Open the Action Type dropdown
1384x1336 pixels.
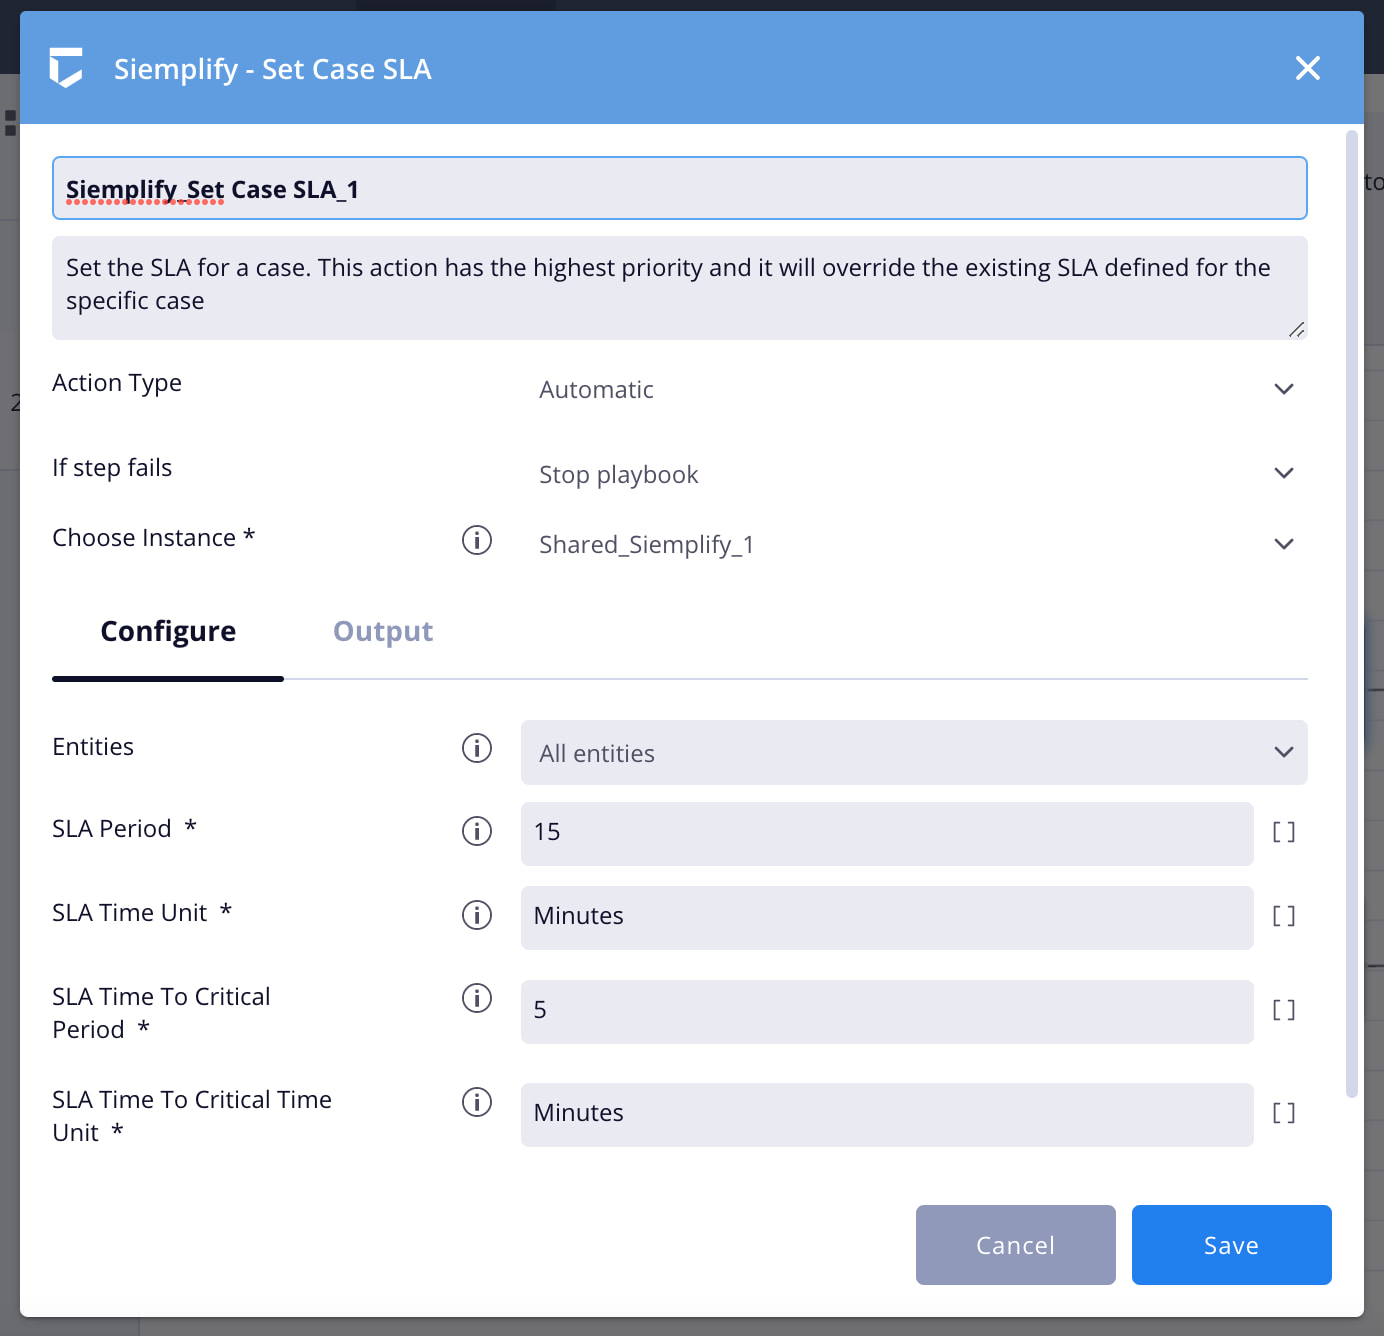click(x=1284, y=389)
